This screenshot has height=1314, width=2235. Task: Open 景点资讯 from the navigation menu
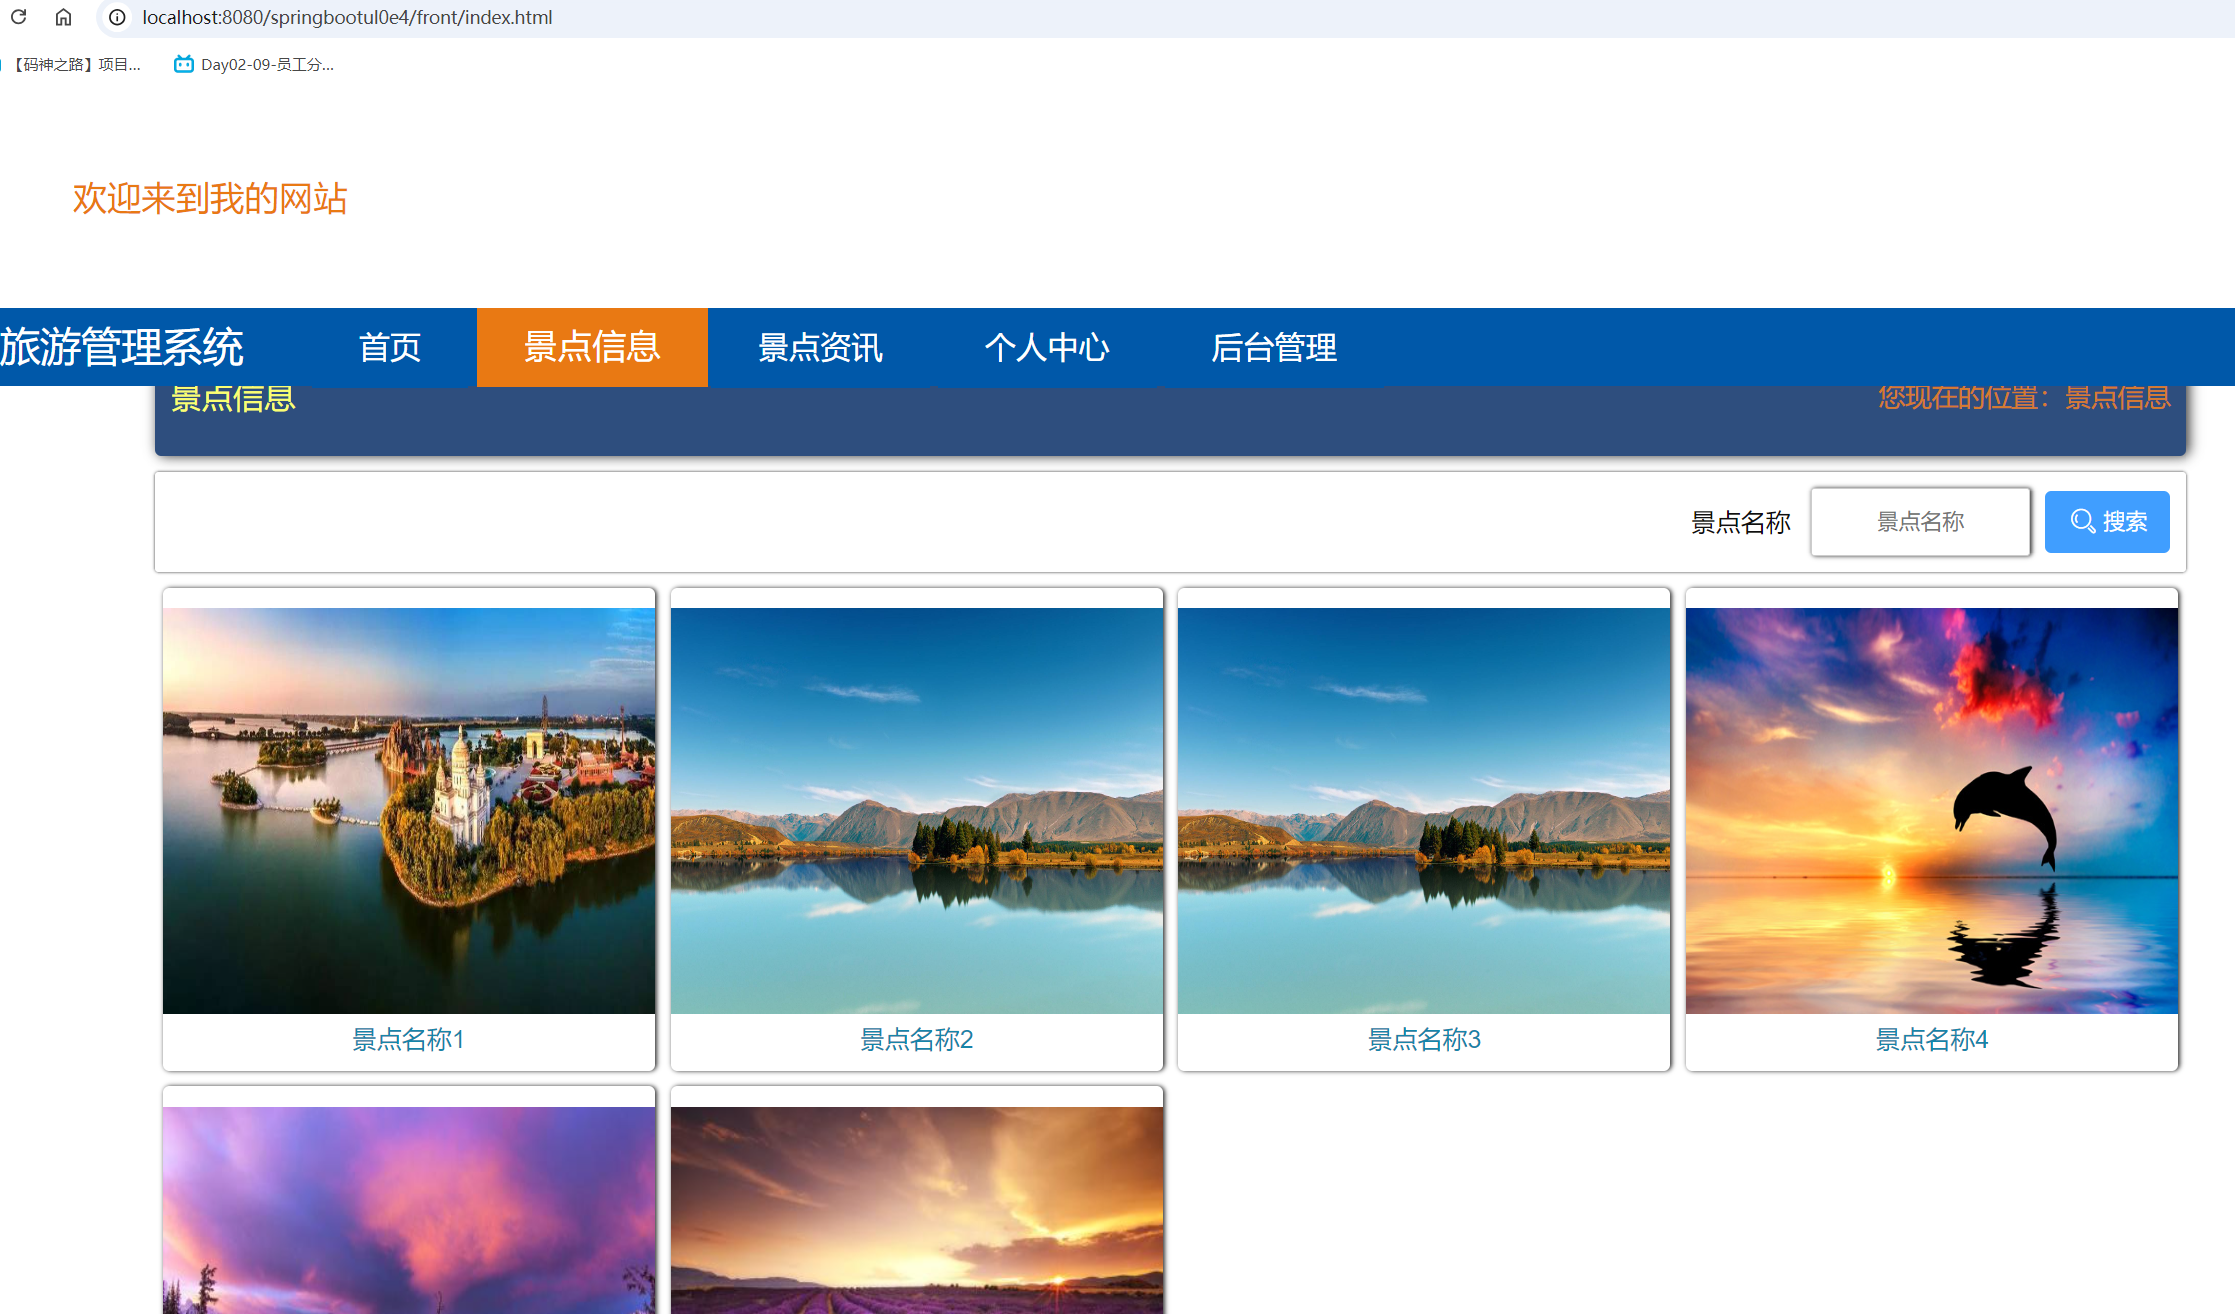tap(820, 347)
